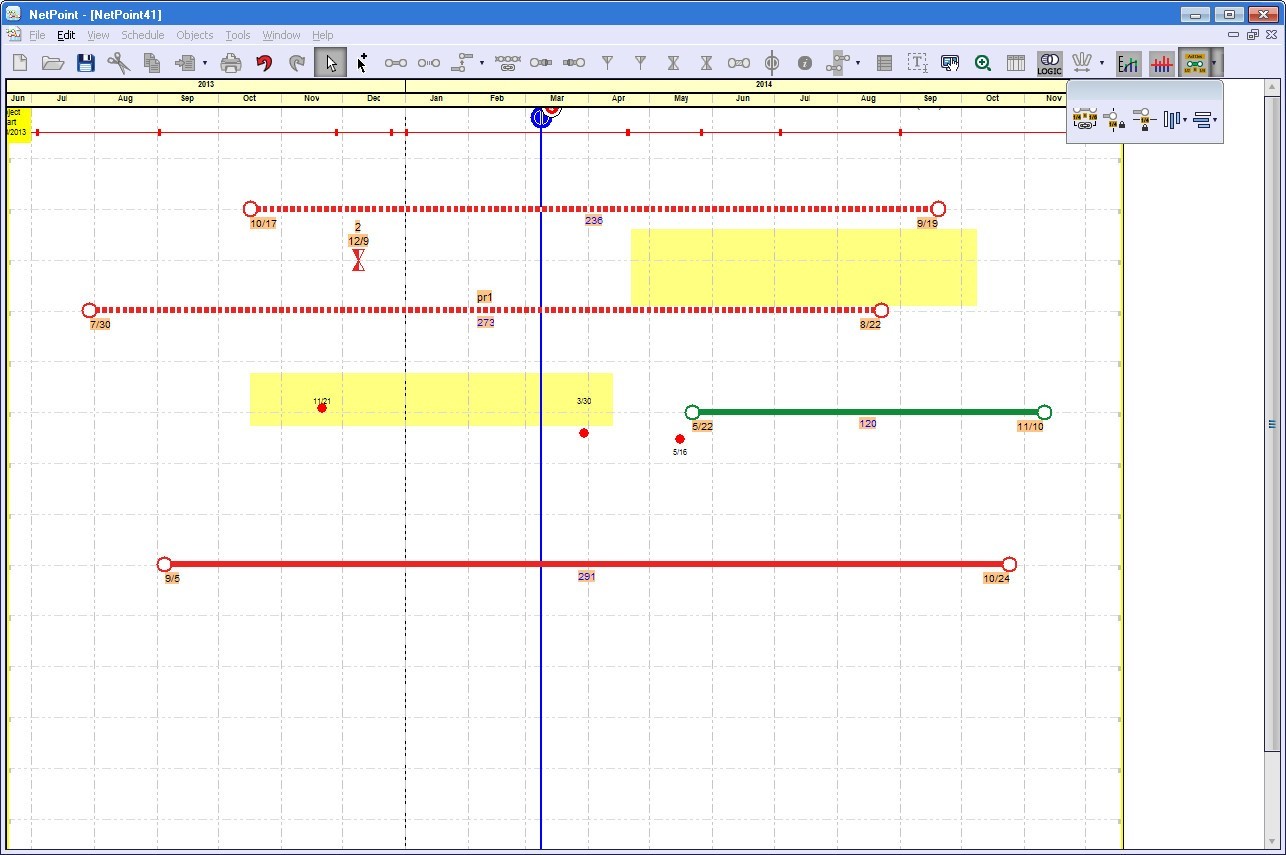Open the File menu
This screenshot has height=855, width=1286.
click(x=37, y=35)
